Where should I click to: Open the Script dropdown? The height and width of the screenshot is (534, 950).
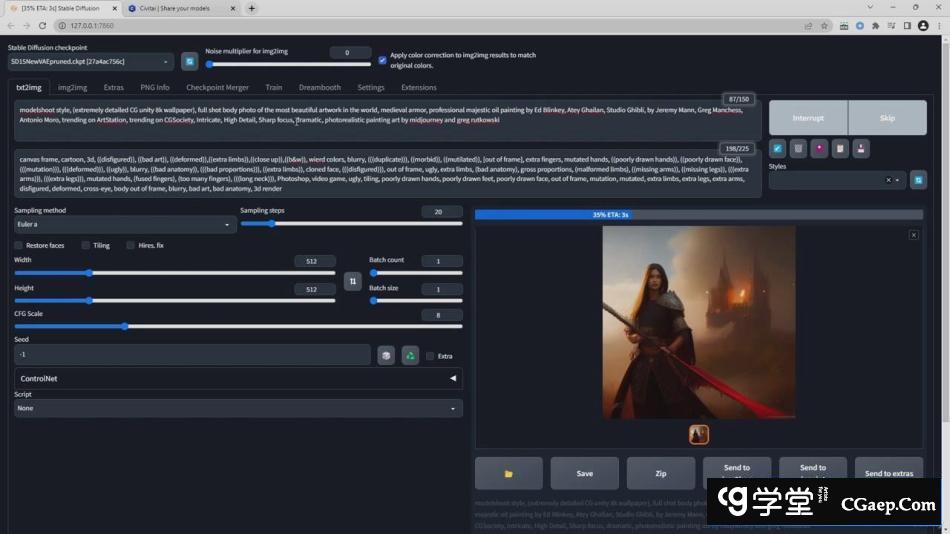pos(238,408)
